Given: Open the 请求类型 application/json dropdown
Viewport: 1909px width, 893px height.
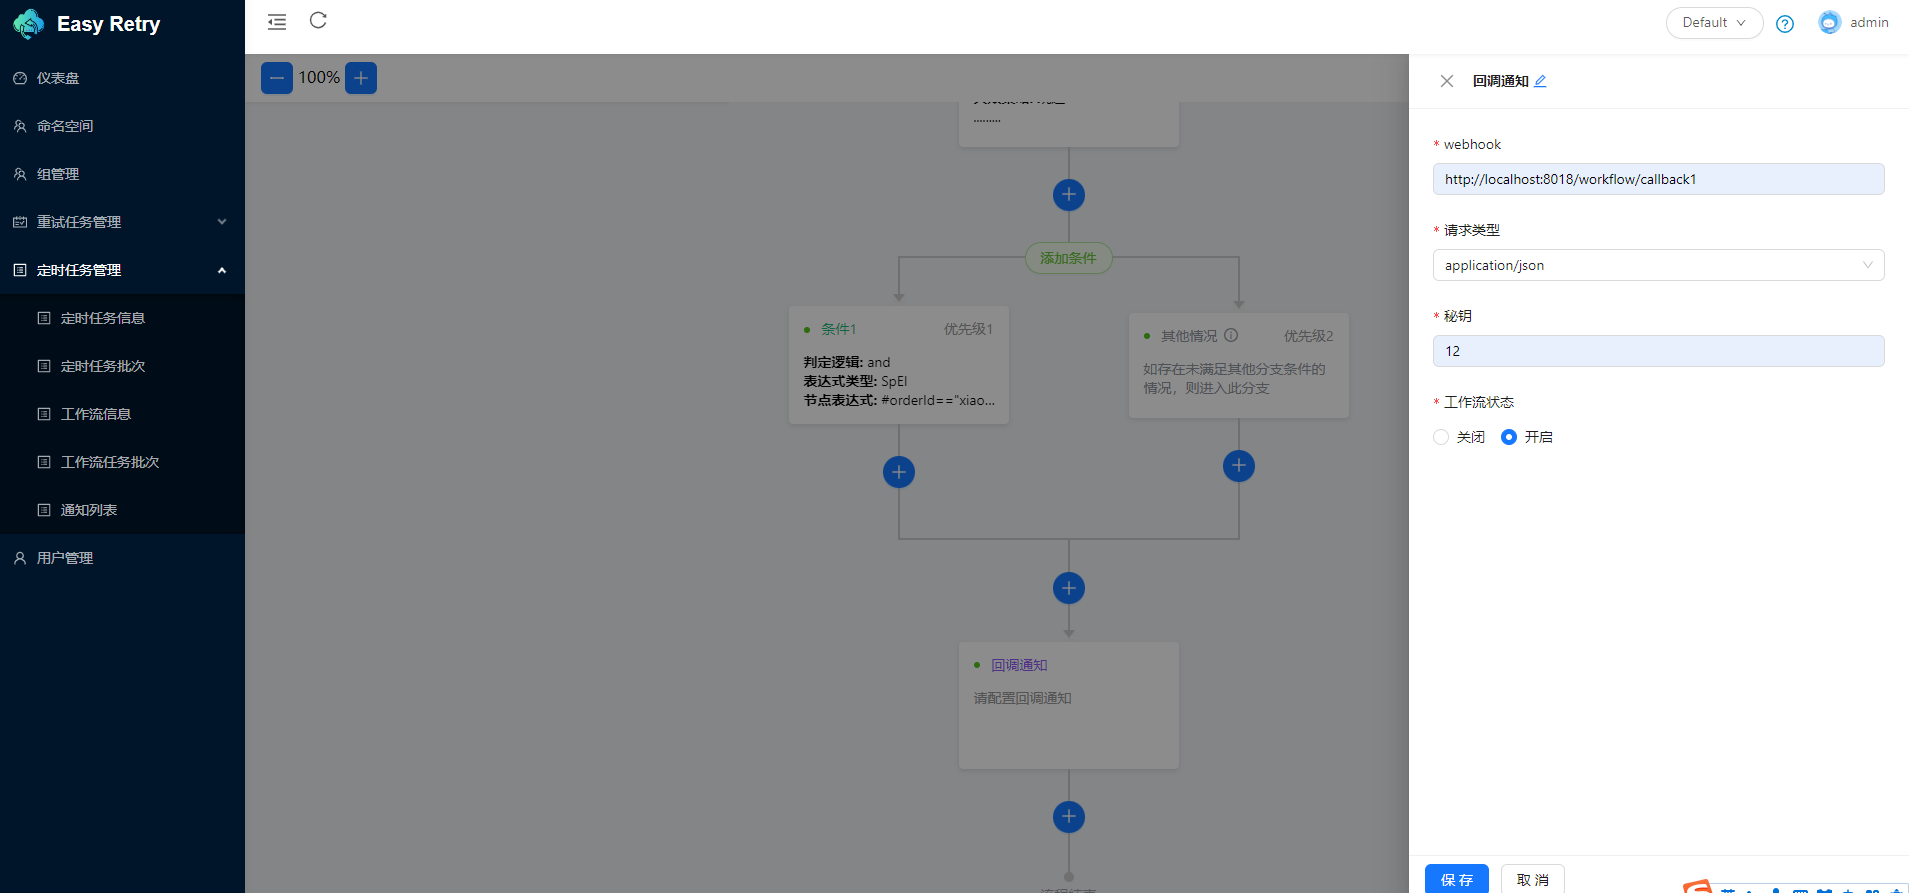Looking at the screenshot, I should coord(1658,265).
